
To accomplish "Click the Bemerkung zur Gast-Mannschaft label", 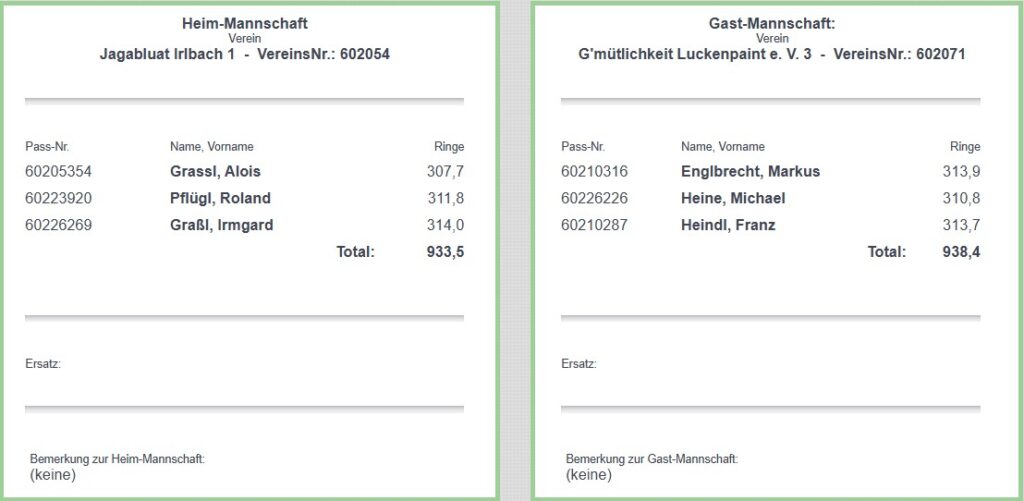I will pyautogui.click(x=652, y=459).
